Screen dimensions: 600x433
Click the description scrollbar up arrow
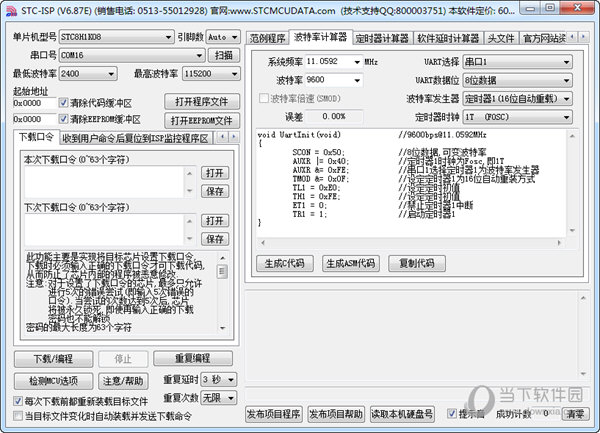click(x=222, y=258)
